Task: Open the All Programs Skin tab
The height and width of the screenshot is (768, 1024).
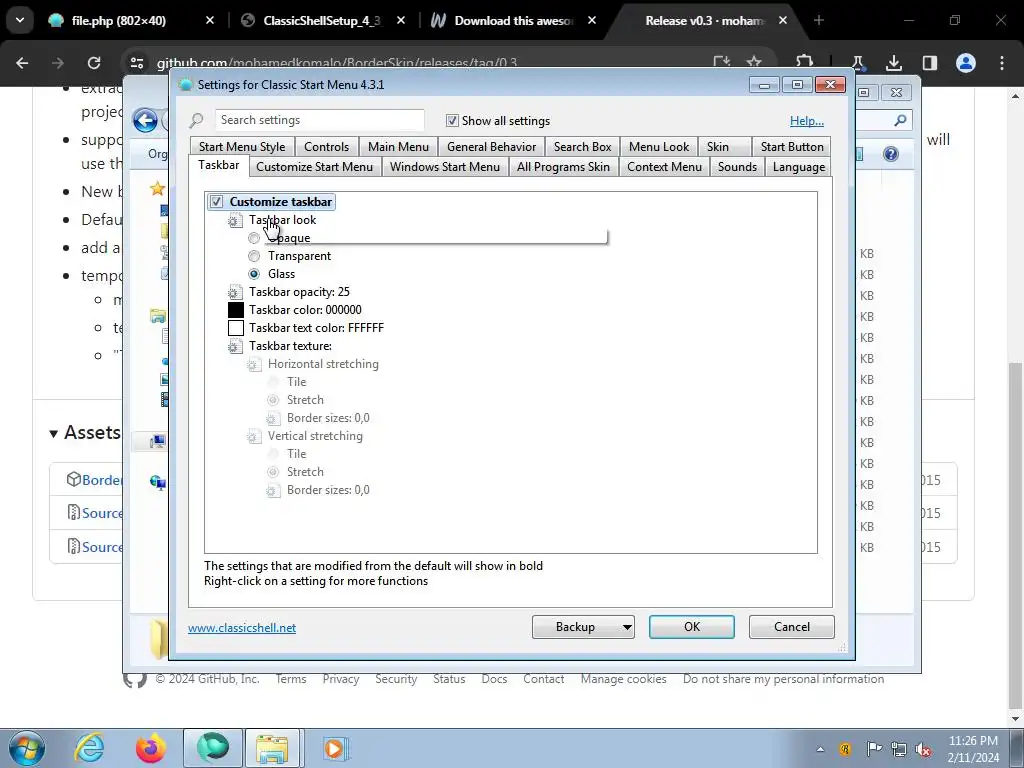Action: 563,167
